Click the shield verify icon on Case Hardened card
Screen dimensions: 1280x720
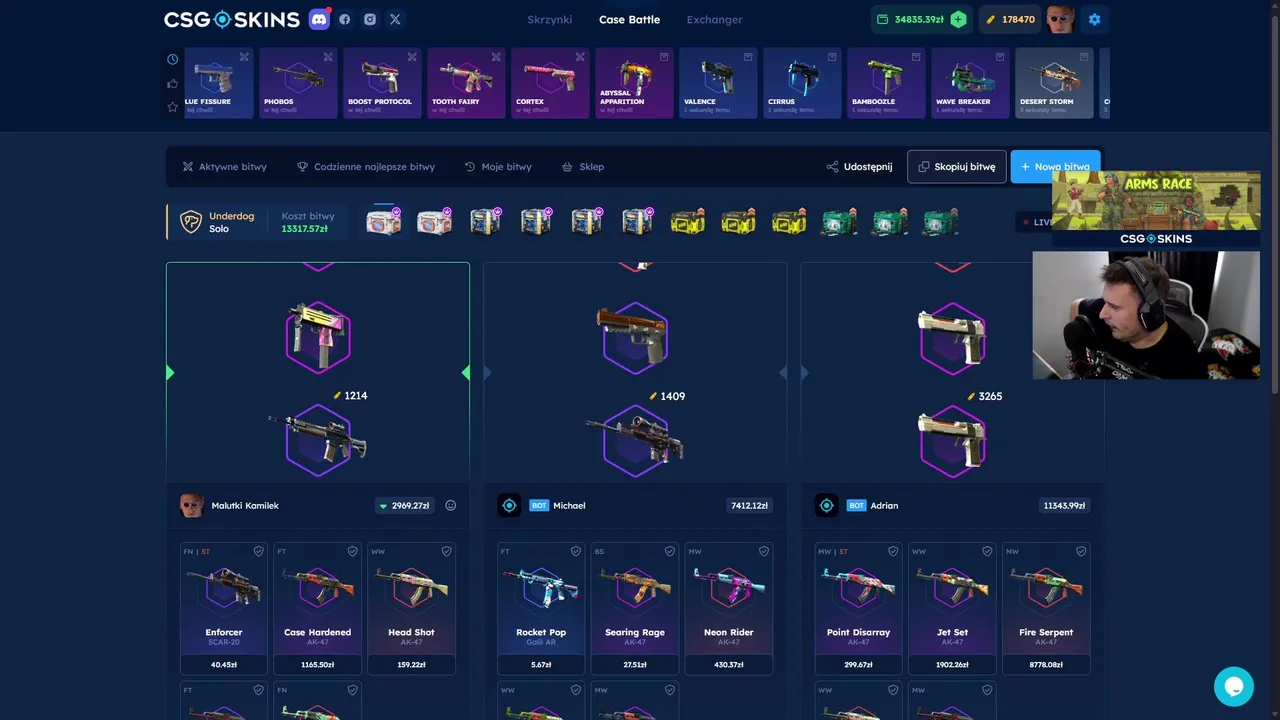coord(352,551)
